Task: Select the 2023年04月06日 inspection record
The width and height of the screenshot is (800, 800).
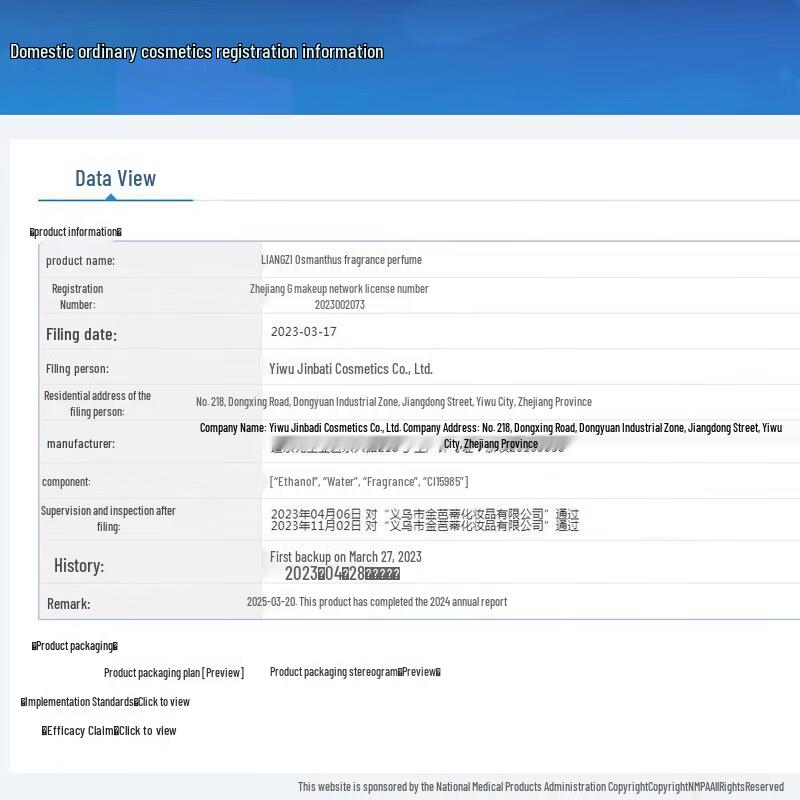Action: point(424,512)
